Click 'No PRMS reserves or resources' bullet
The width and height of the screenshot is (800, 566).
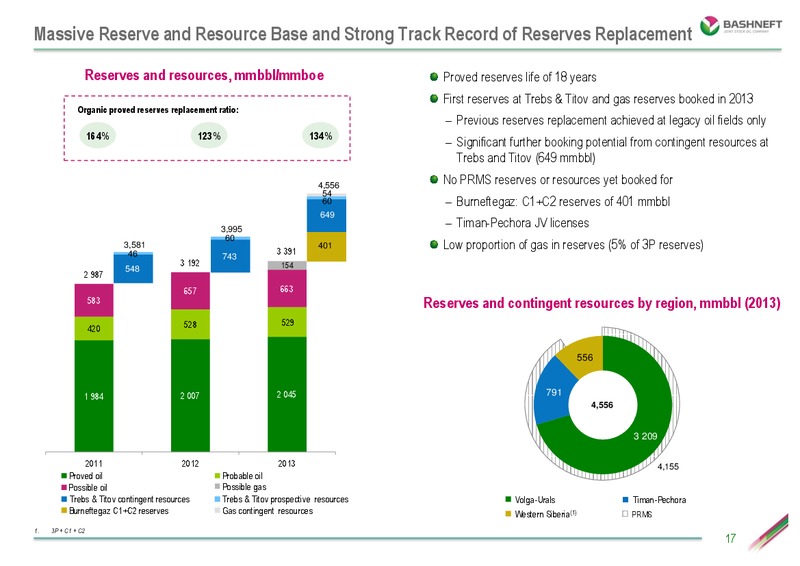click(x=558, y=180)
